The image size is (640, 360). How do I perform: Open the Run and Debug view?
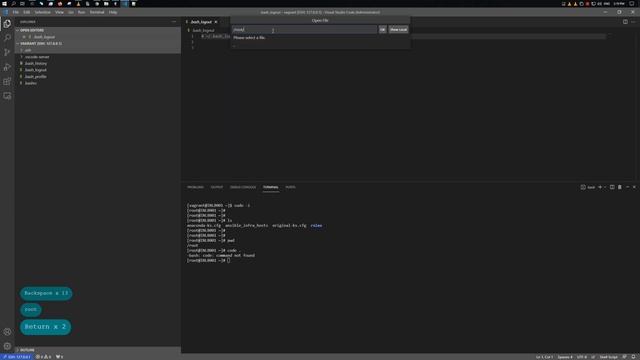tap(7, 67)
